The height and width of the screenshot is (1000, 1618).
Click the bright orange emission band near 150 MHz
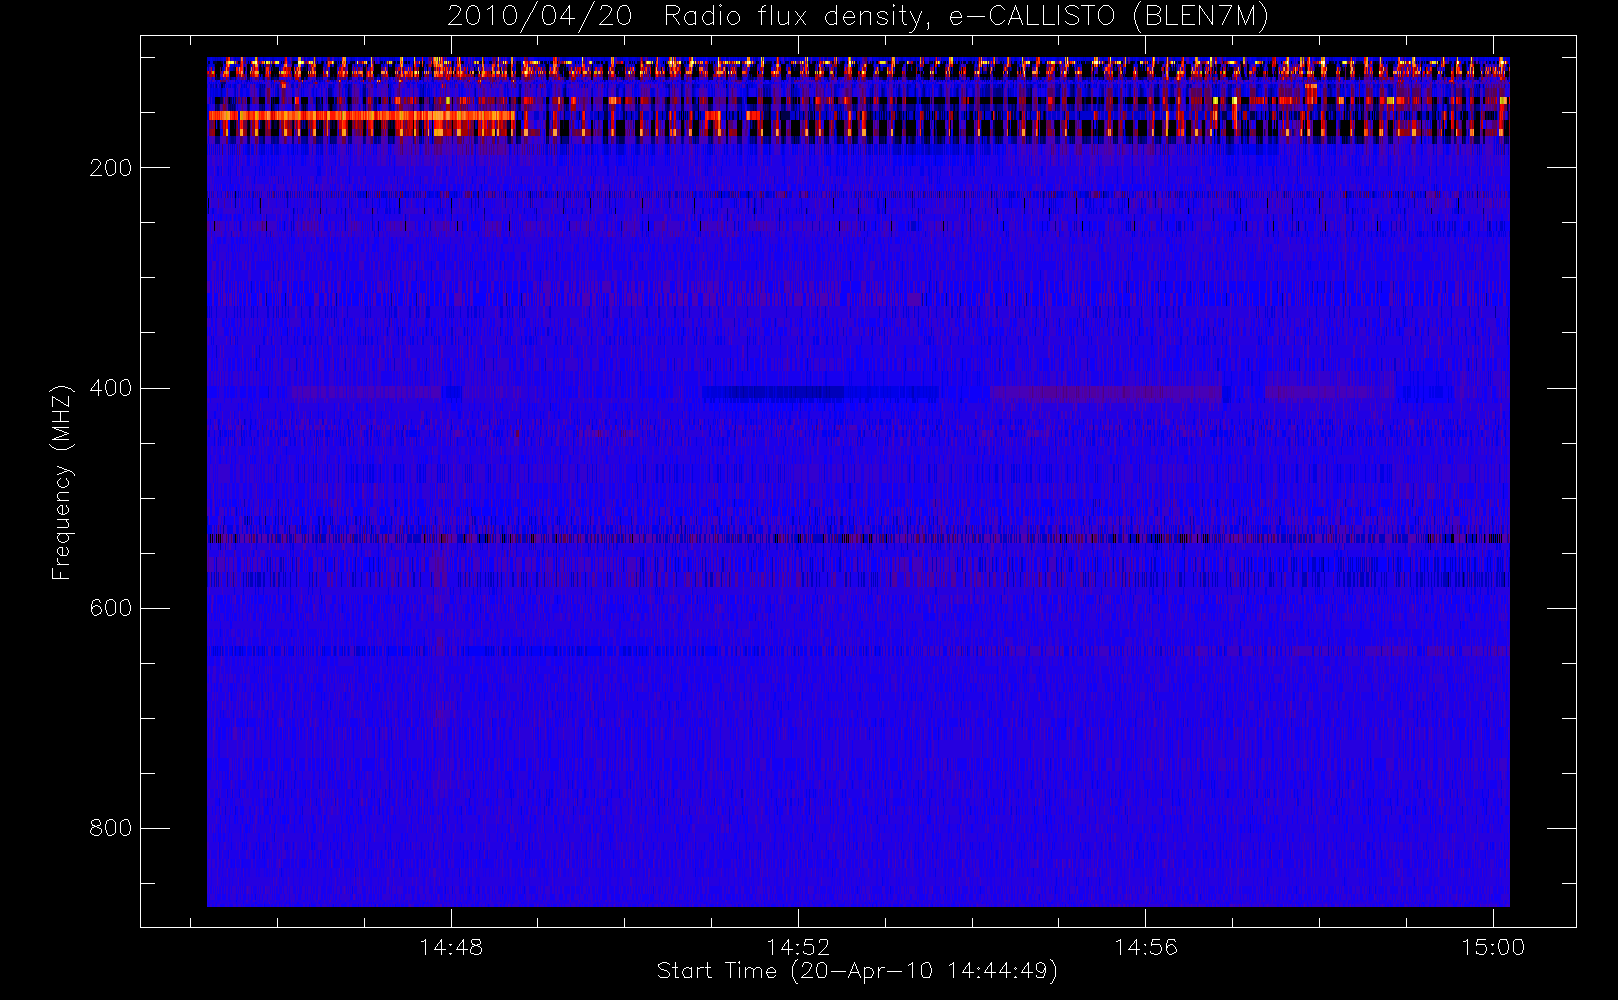pos(362,116)
